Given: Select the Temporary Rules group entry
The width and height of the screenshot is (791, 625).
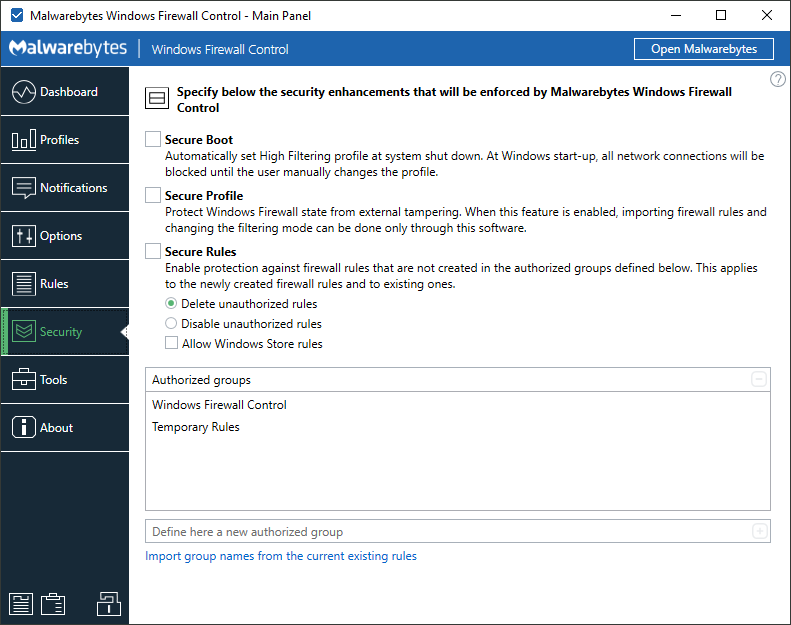Looking at the screenshot, I should point(458,427).
